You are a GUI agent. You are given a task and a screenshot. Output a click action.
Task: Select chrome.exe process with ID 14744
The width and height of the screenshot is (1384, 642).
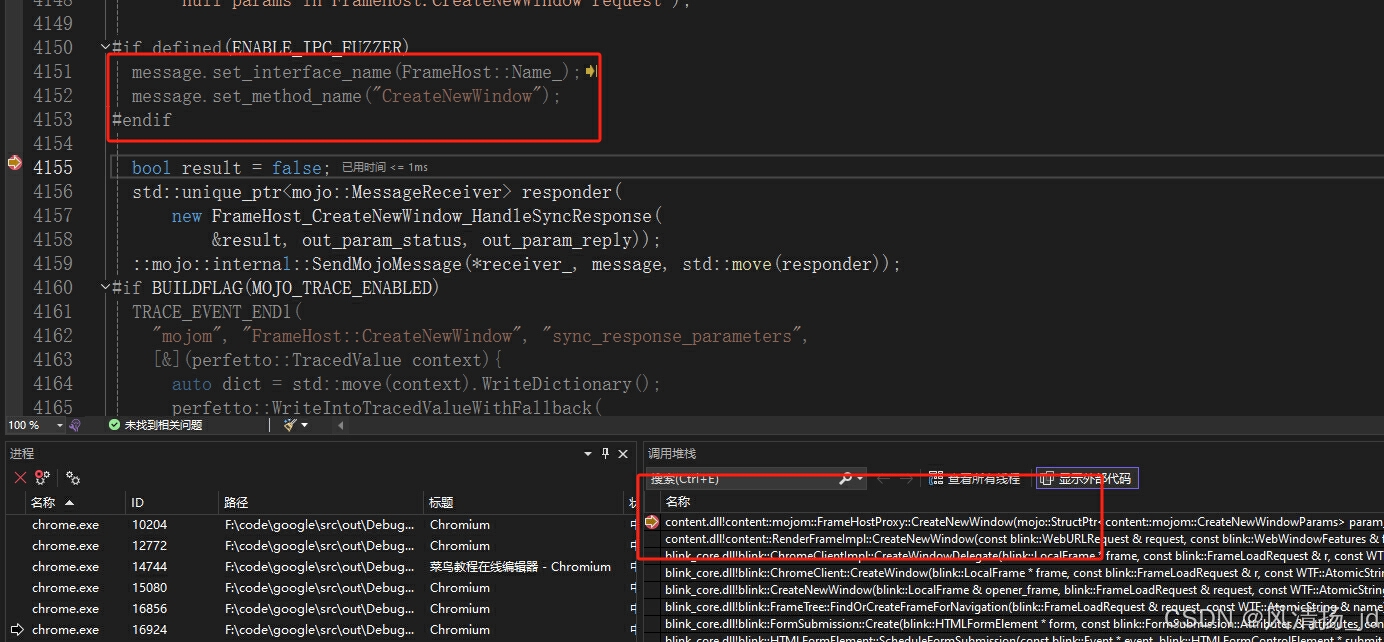pyautogui.click(x=65, y=567)
